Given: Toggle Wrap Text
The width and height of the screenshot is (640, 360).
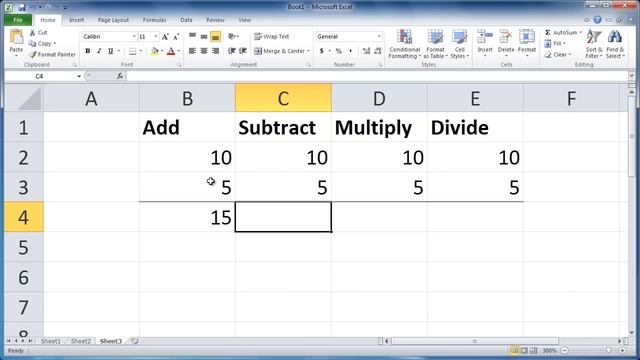Looking at the screenshot, I should [x=271, y=36].
